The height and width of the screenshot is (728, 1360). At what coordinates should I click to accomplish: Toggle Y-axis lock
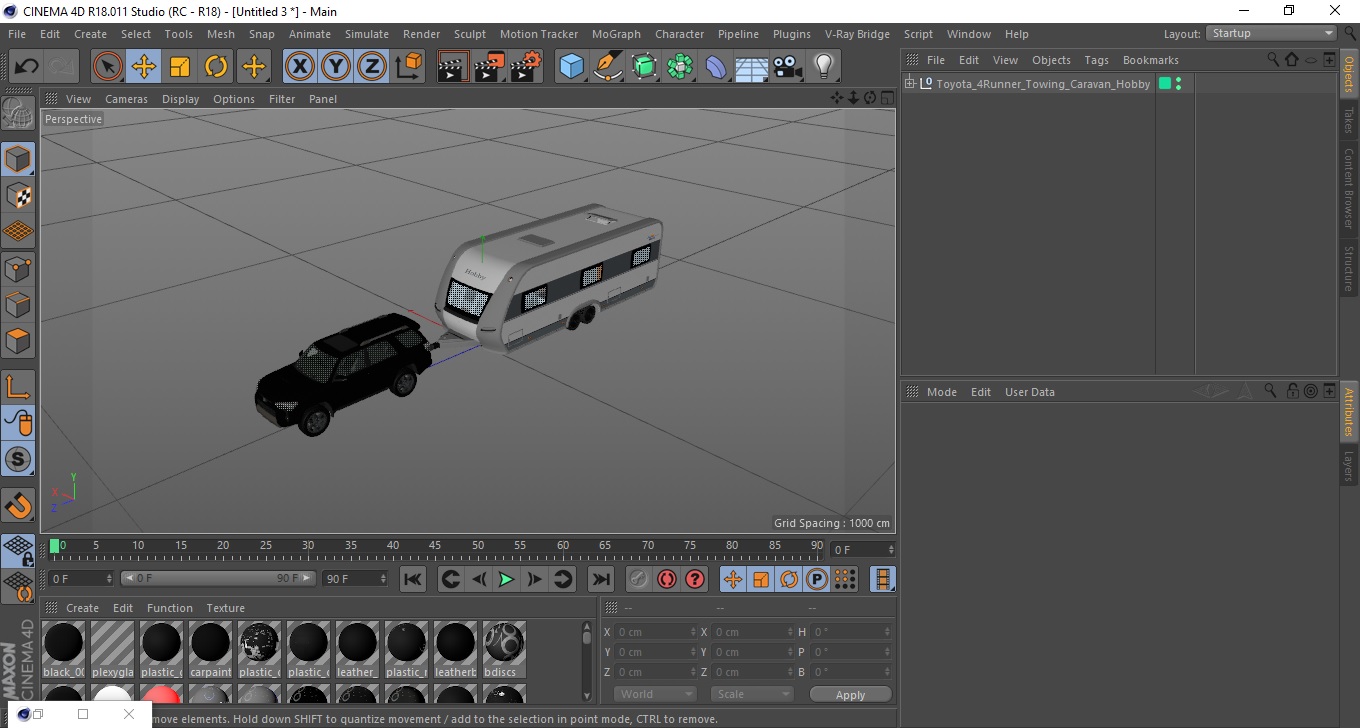coord(336,67)
